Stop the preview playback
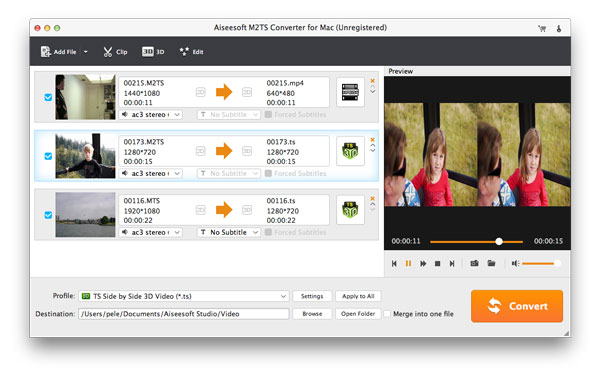 [x=437, y=264]
